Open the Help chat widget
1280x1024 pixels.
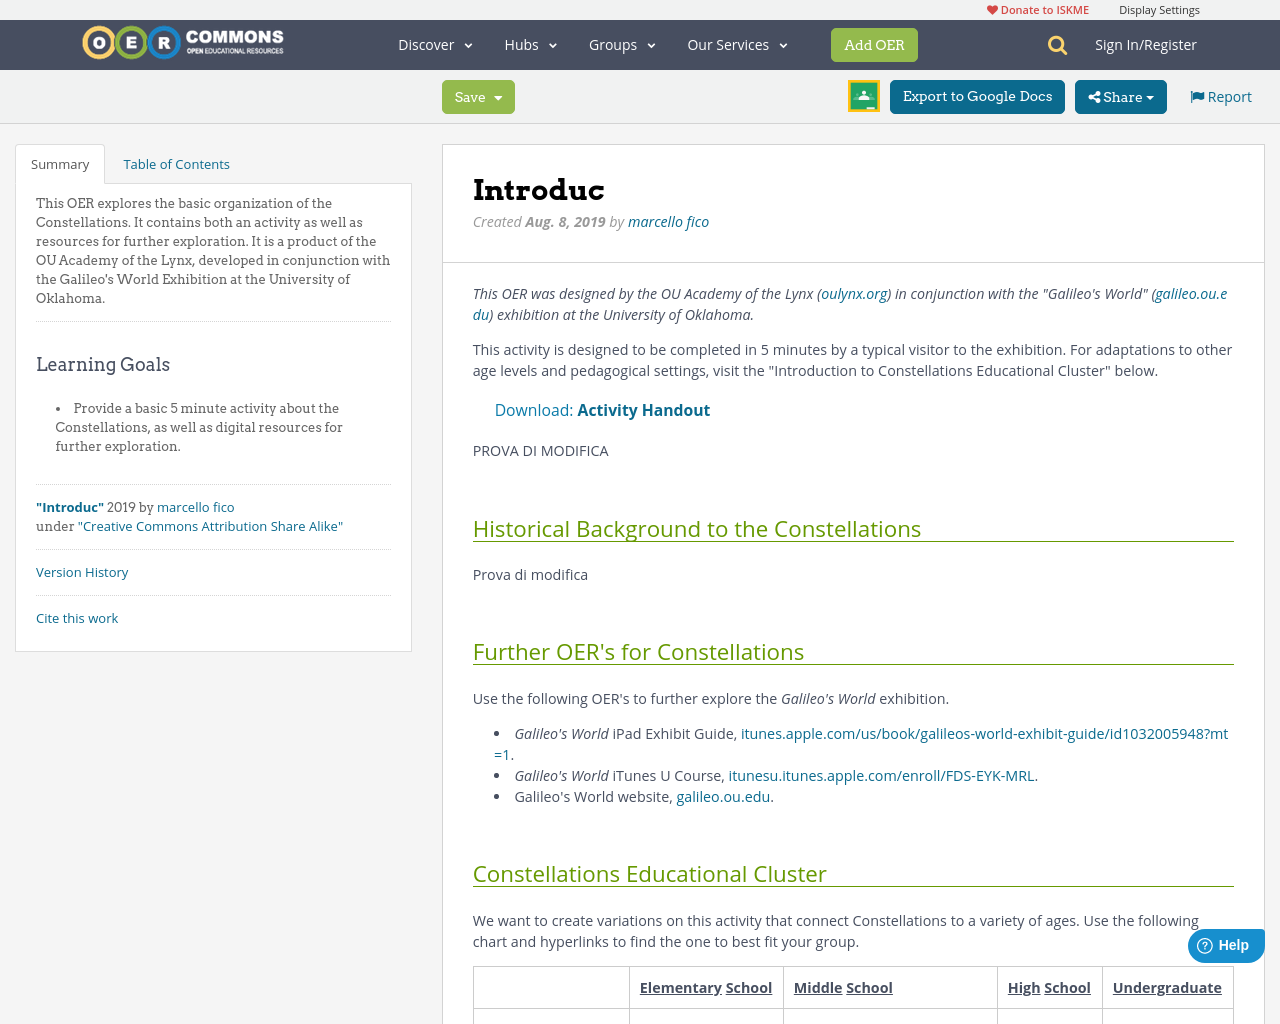pos(1226,944)
